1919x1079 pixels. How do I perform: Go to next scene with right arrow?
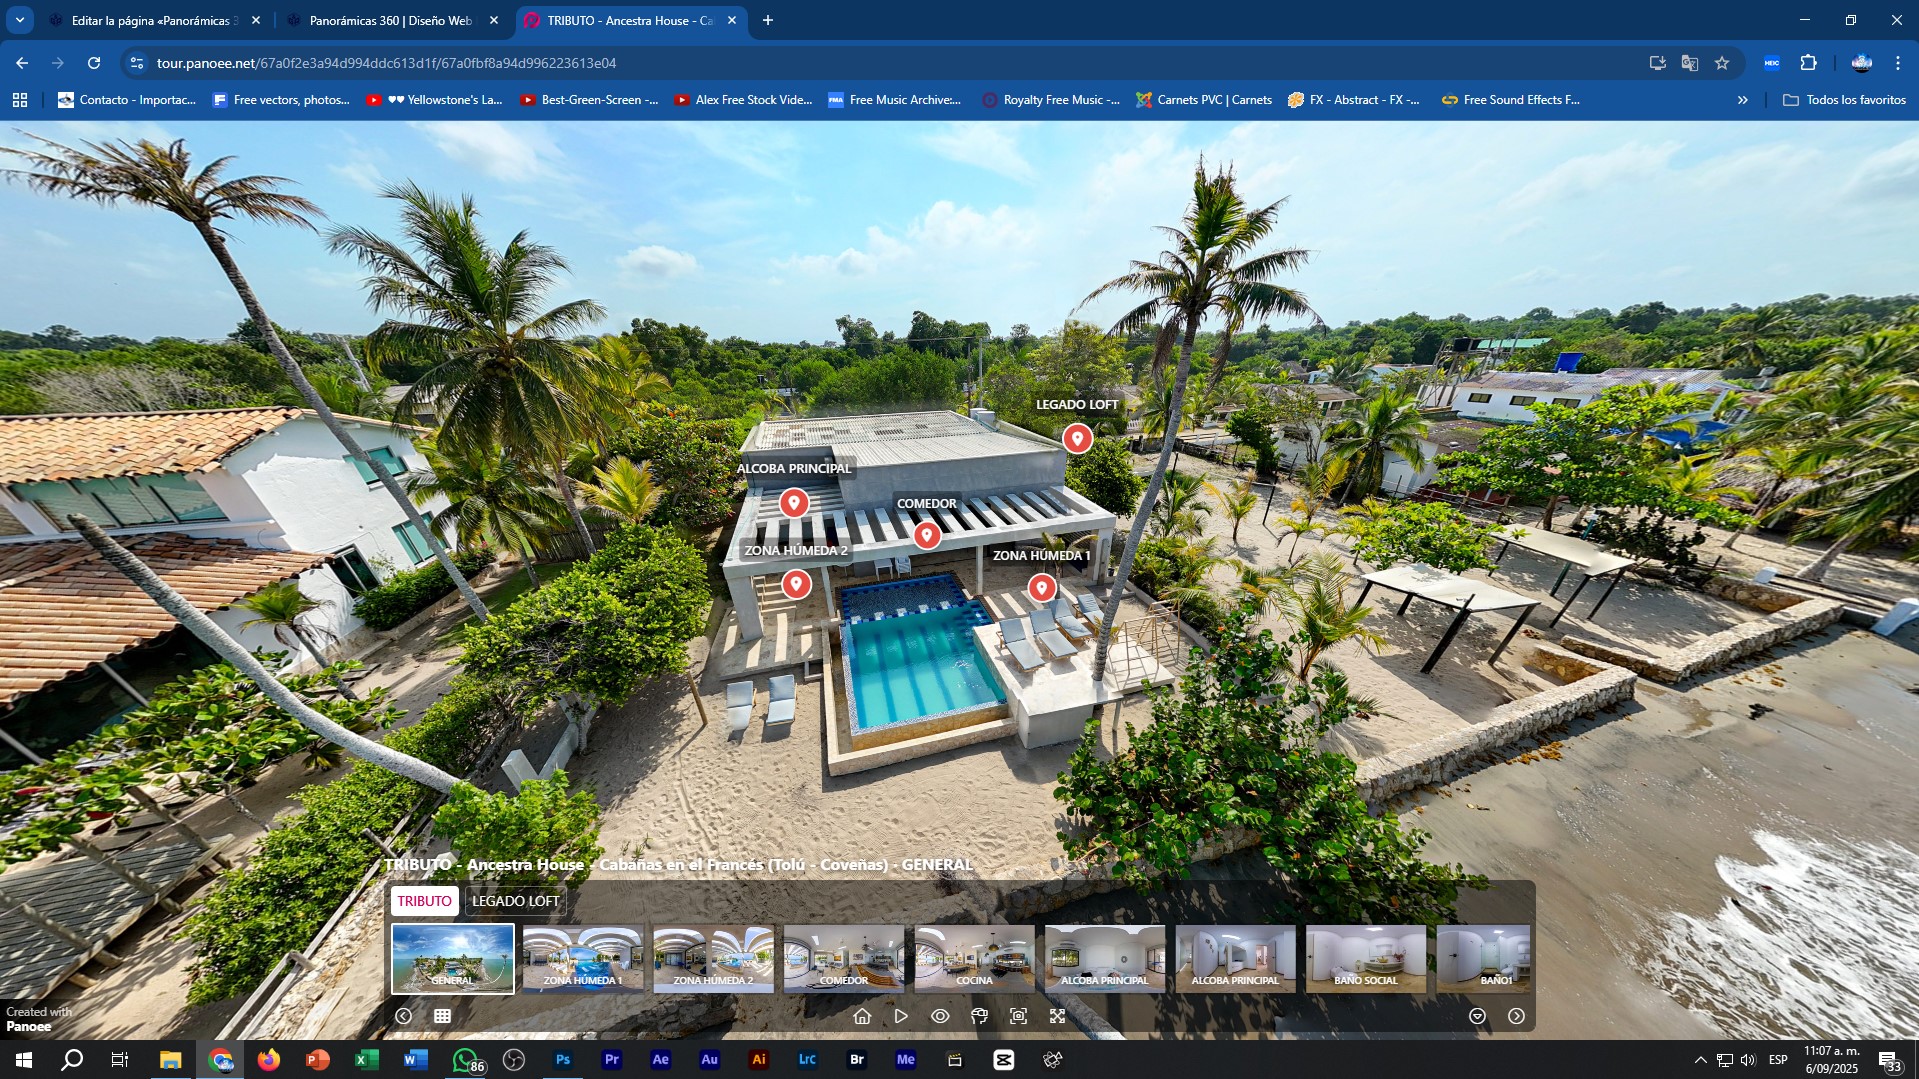pyautogui.click(x=1516, y=1016)
